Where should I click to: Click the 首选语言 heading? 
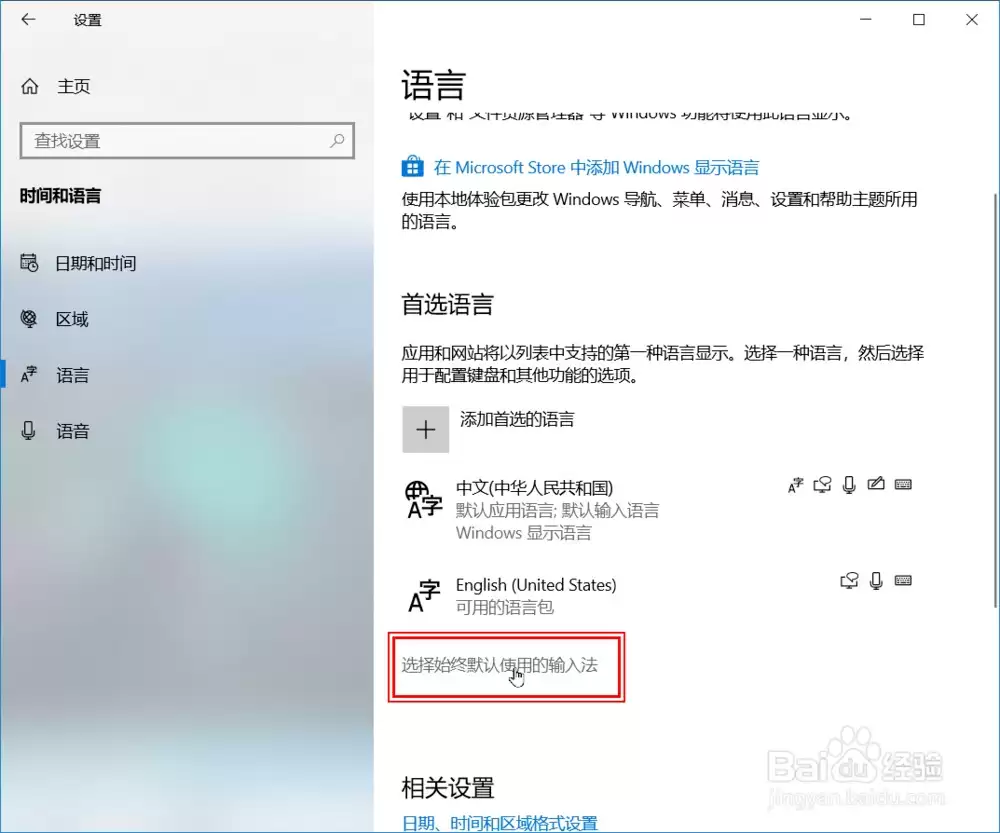448,304
